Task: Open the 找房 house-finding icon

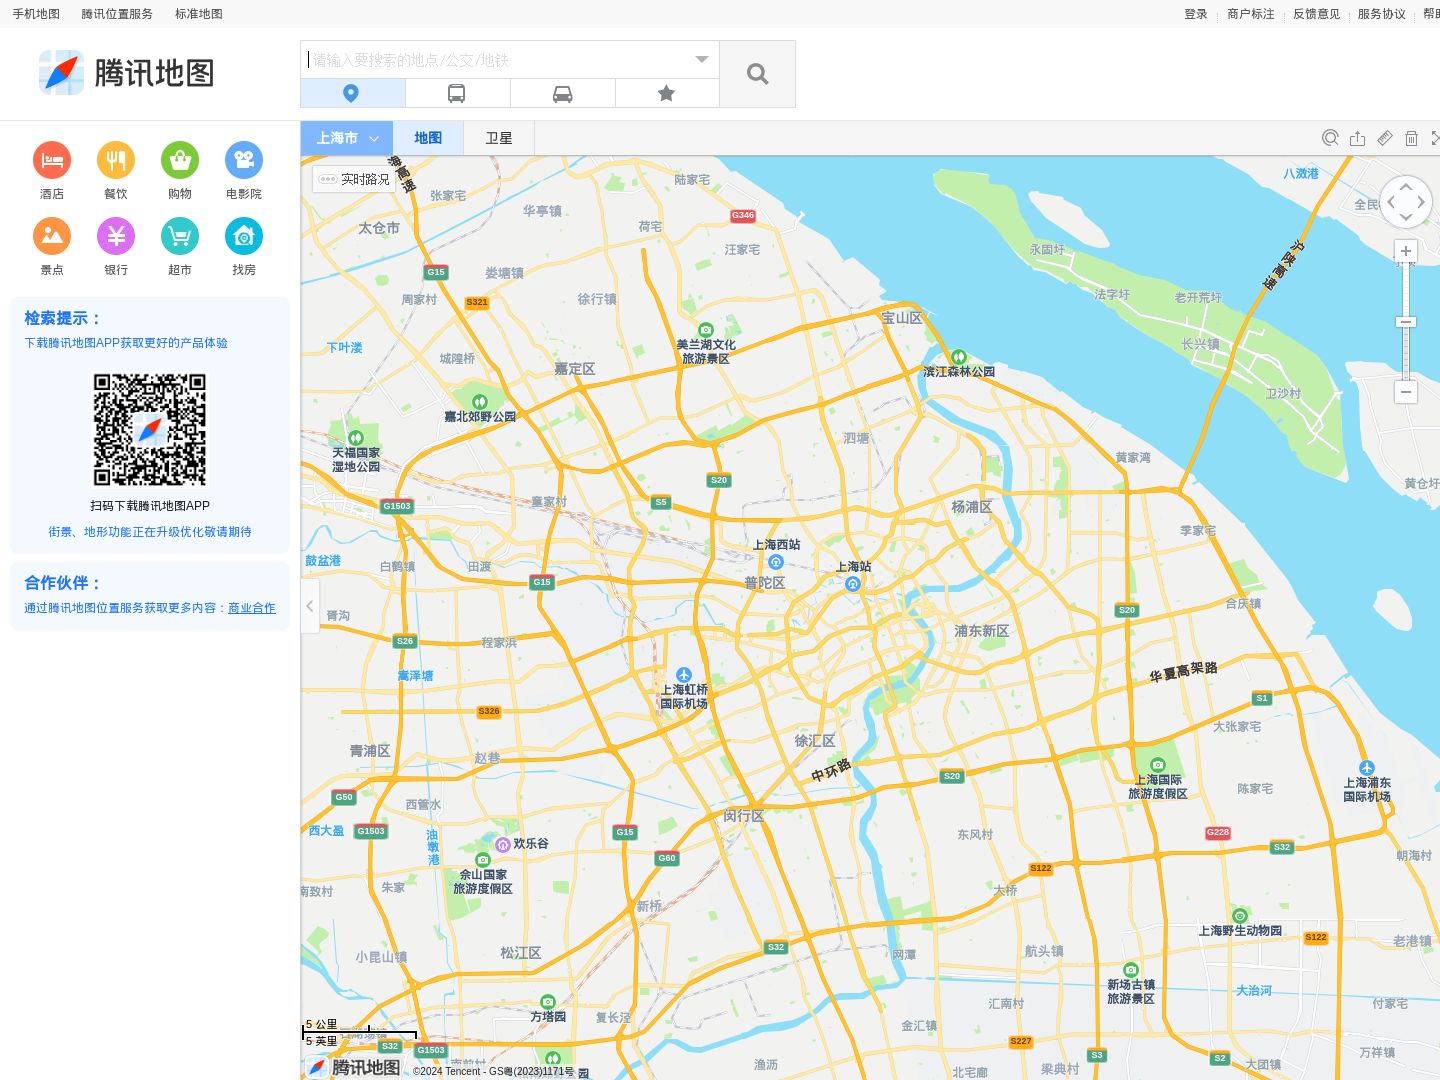Action: (x=244, y=236)
